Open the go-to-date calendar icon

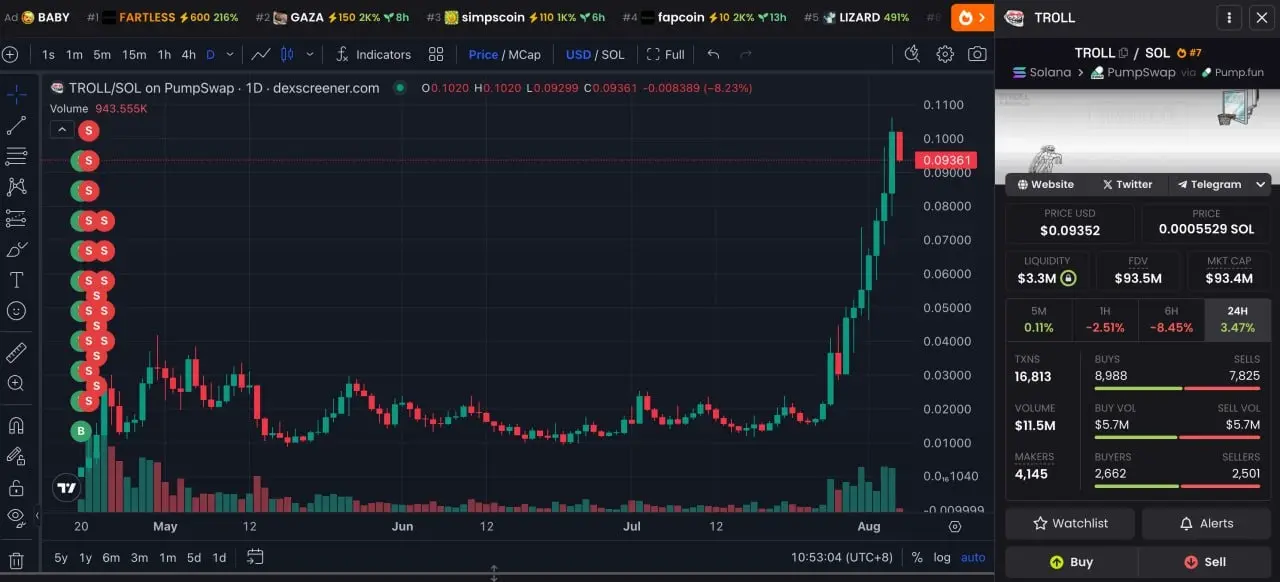(x=255, y=557)
